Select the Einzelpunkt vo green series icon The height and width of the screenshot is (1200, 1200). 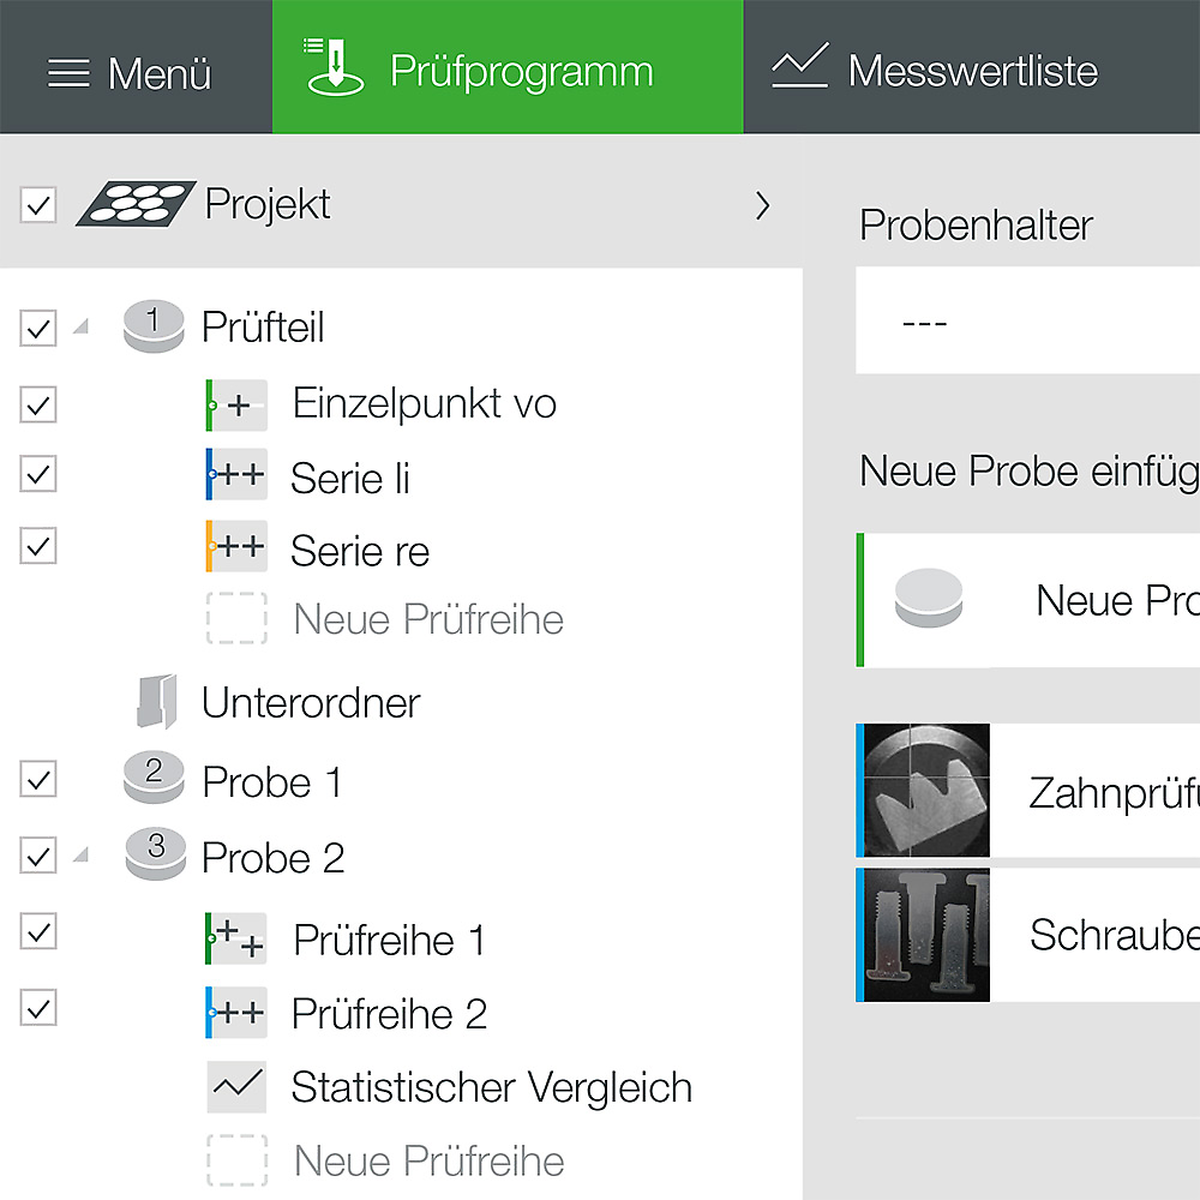coord(236,405)
